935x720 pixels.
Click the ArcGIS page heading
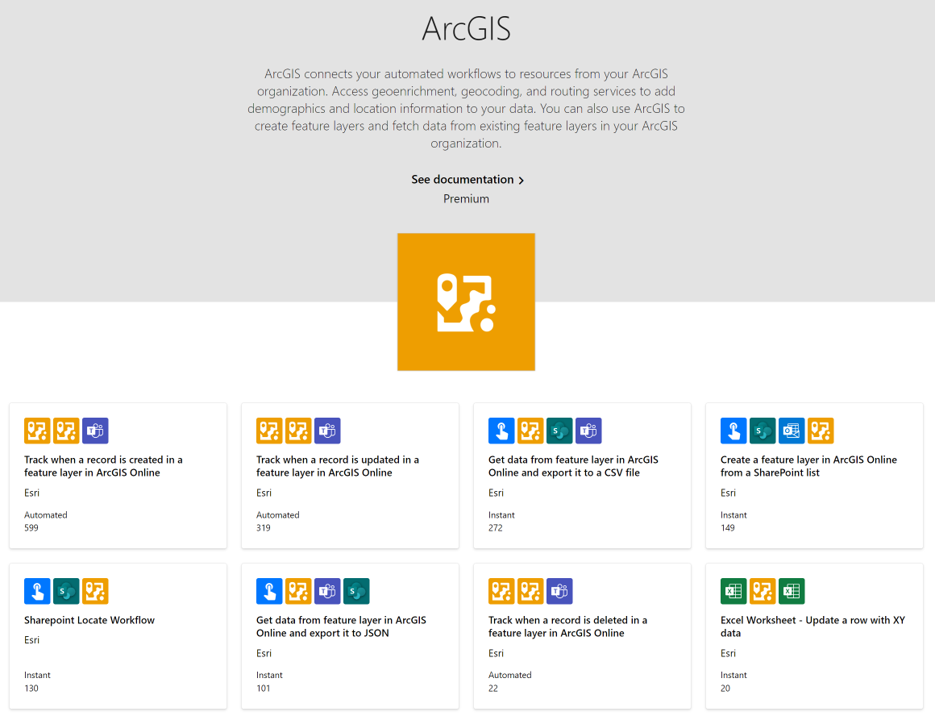[x=466, y=29]
